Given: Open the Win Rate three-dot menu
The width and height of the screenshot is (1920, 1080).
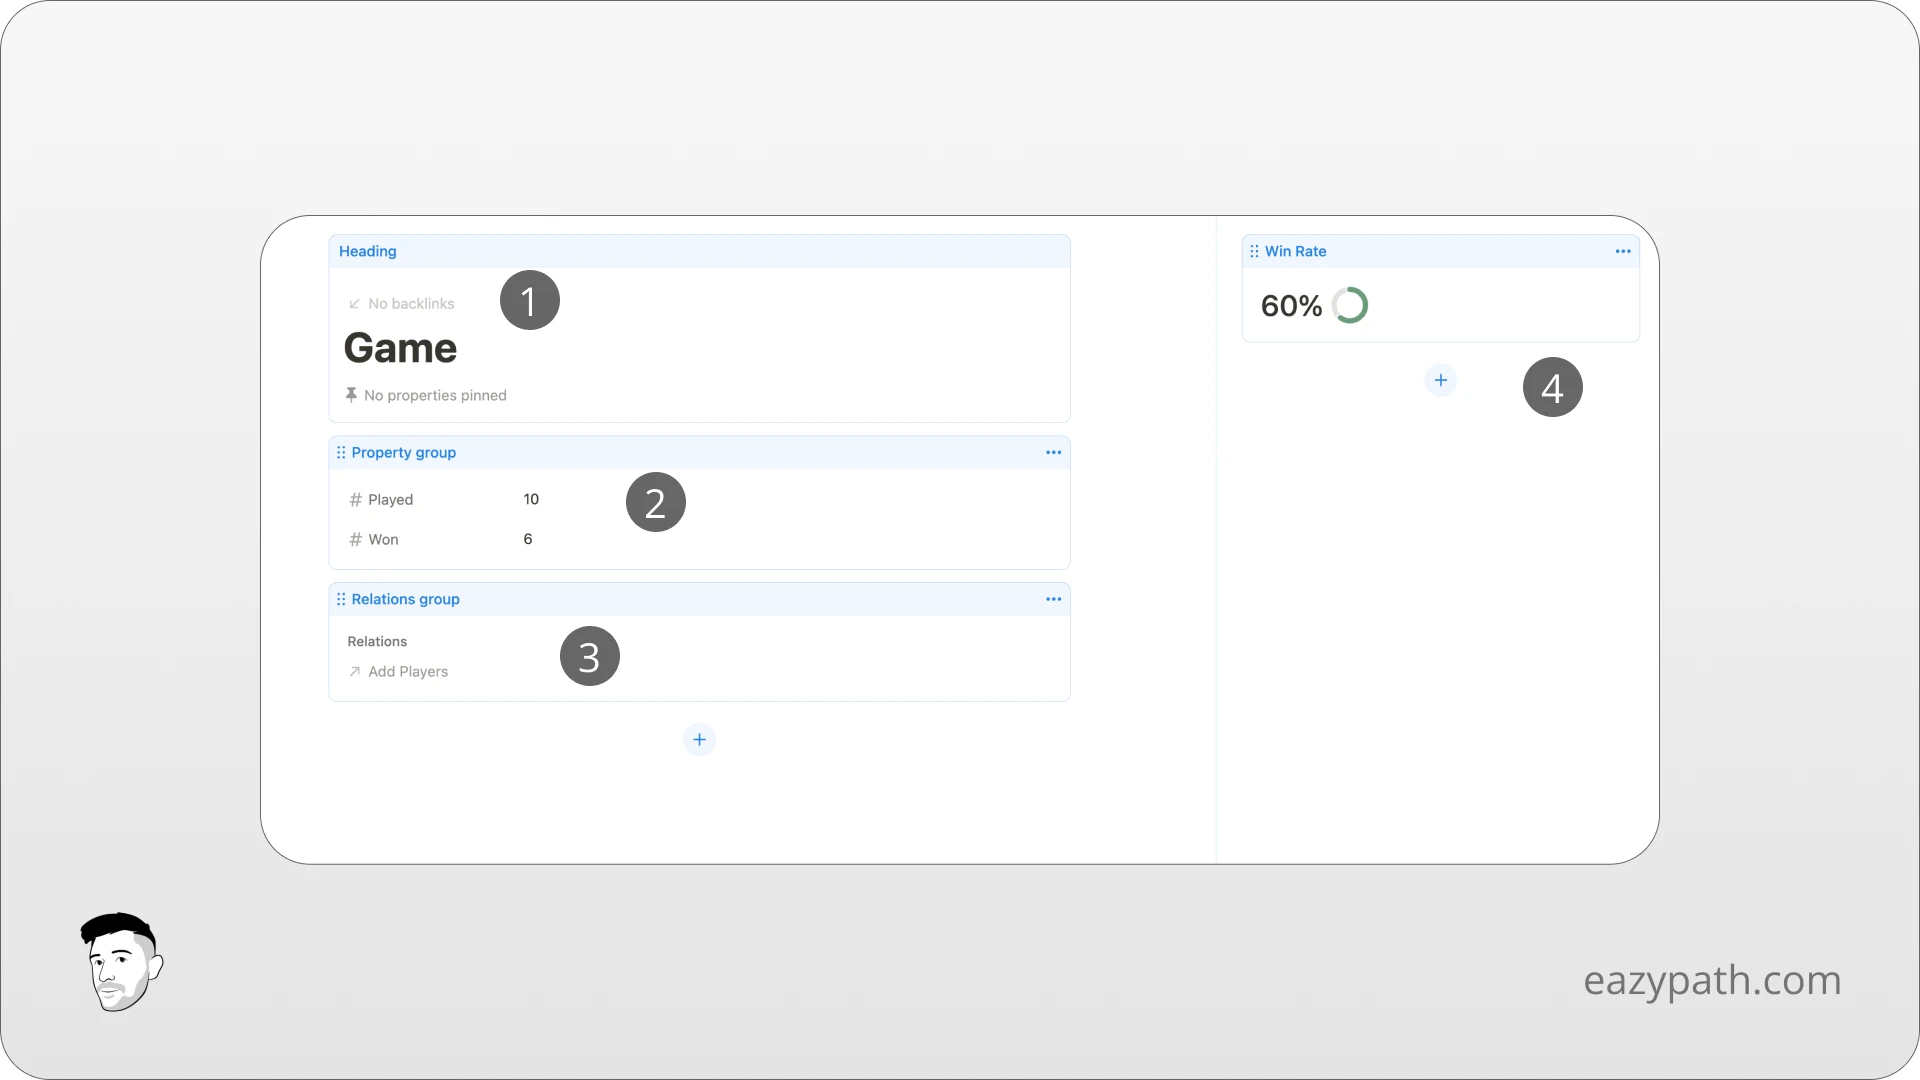Looking at the screenshot, I should tap(1623, 251).
